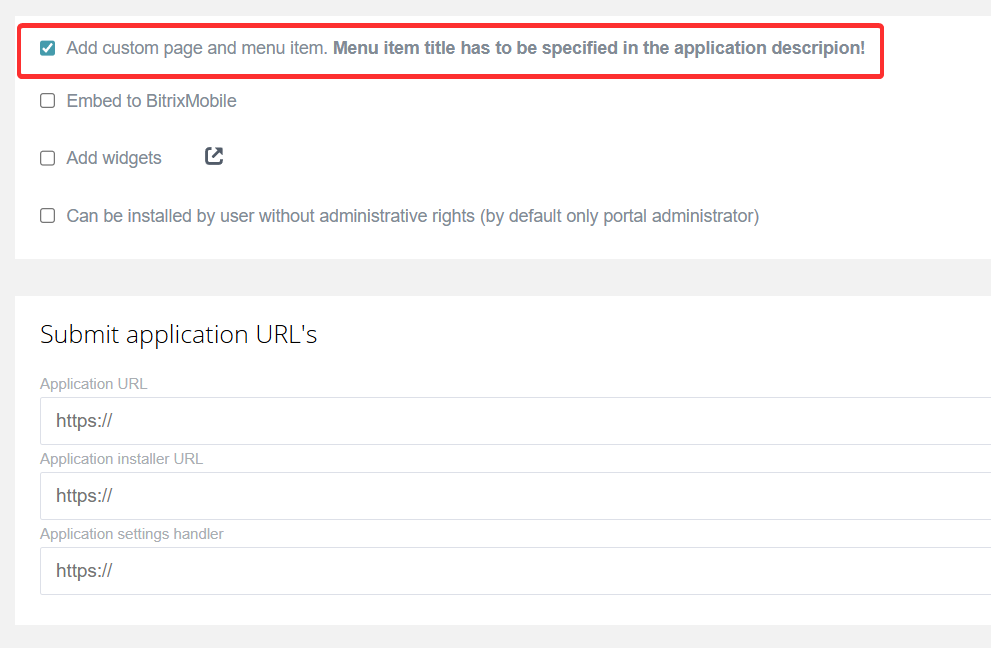Click the "Add custom page and menu item" label text
Image resolution: width=991 pixels, height=648 pixels.
pos(196,48)
